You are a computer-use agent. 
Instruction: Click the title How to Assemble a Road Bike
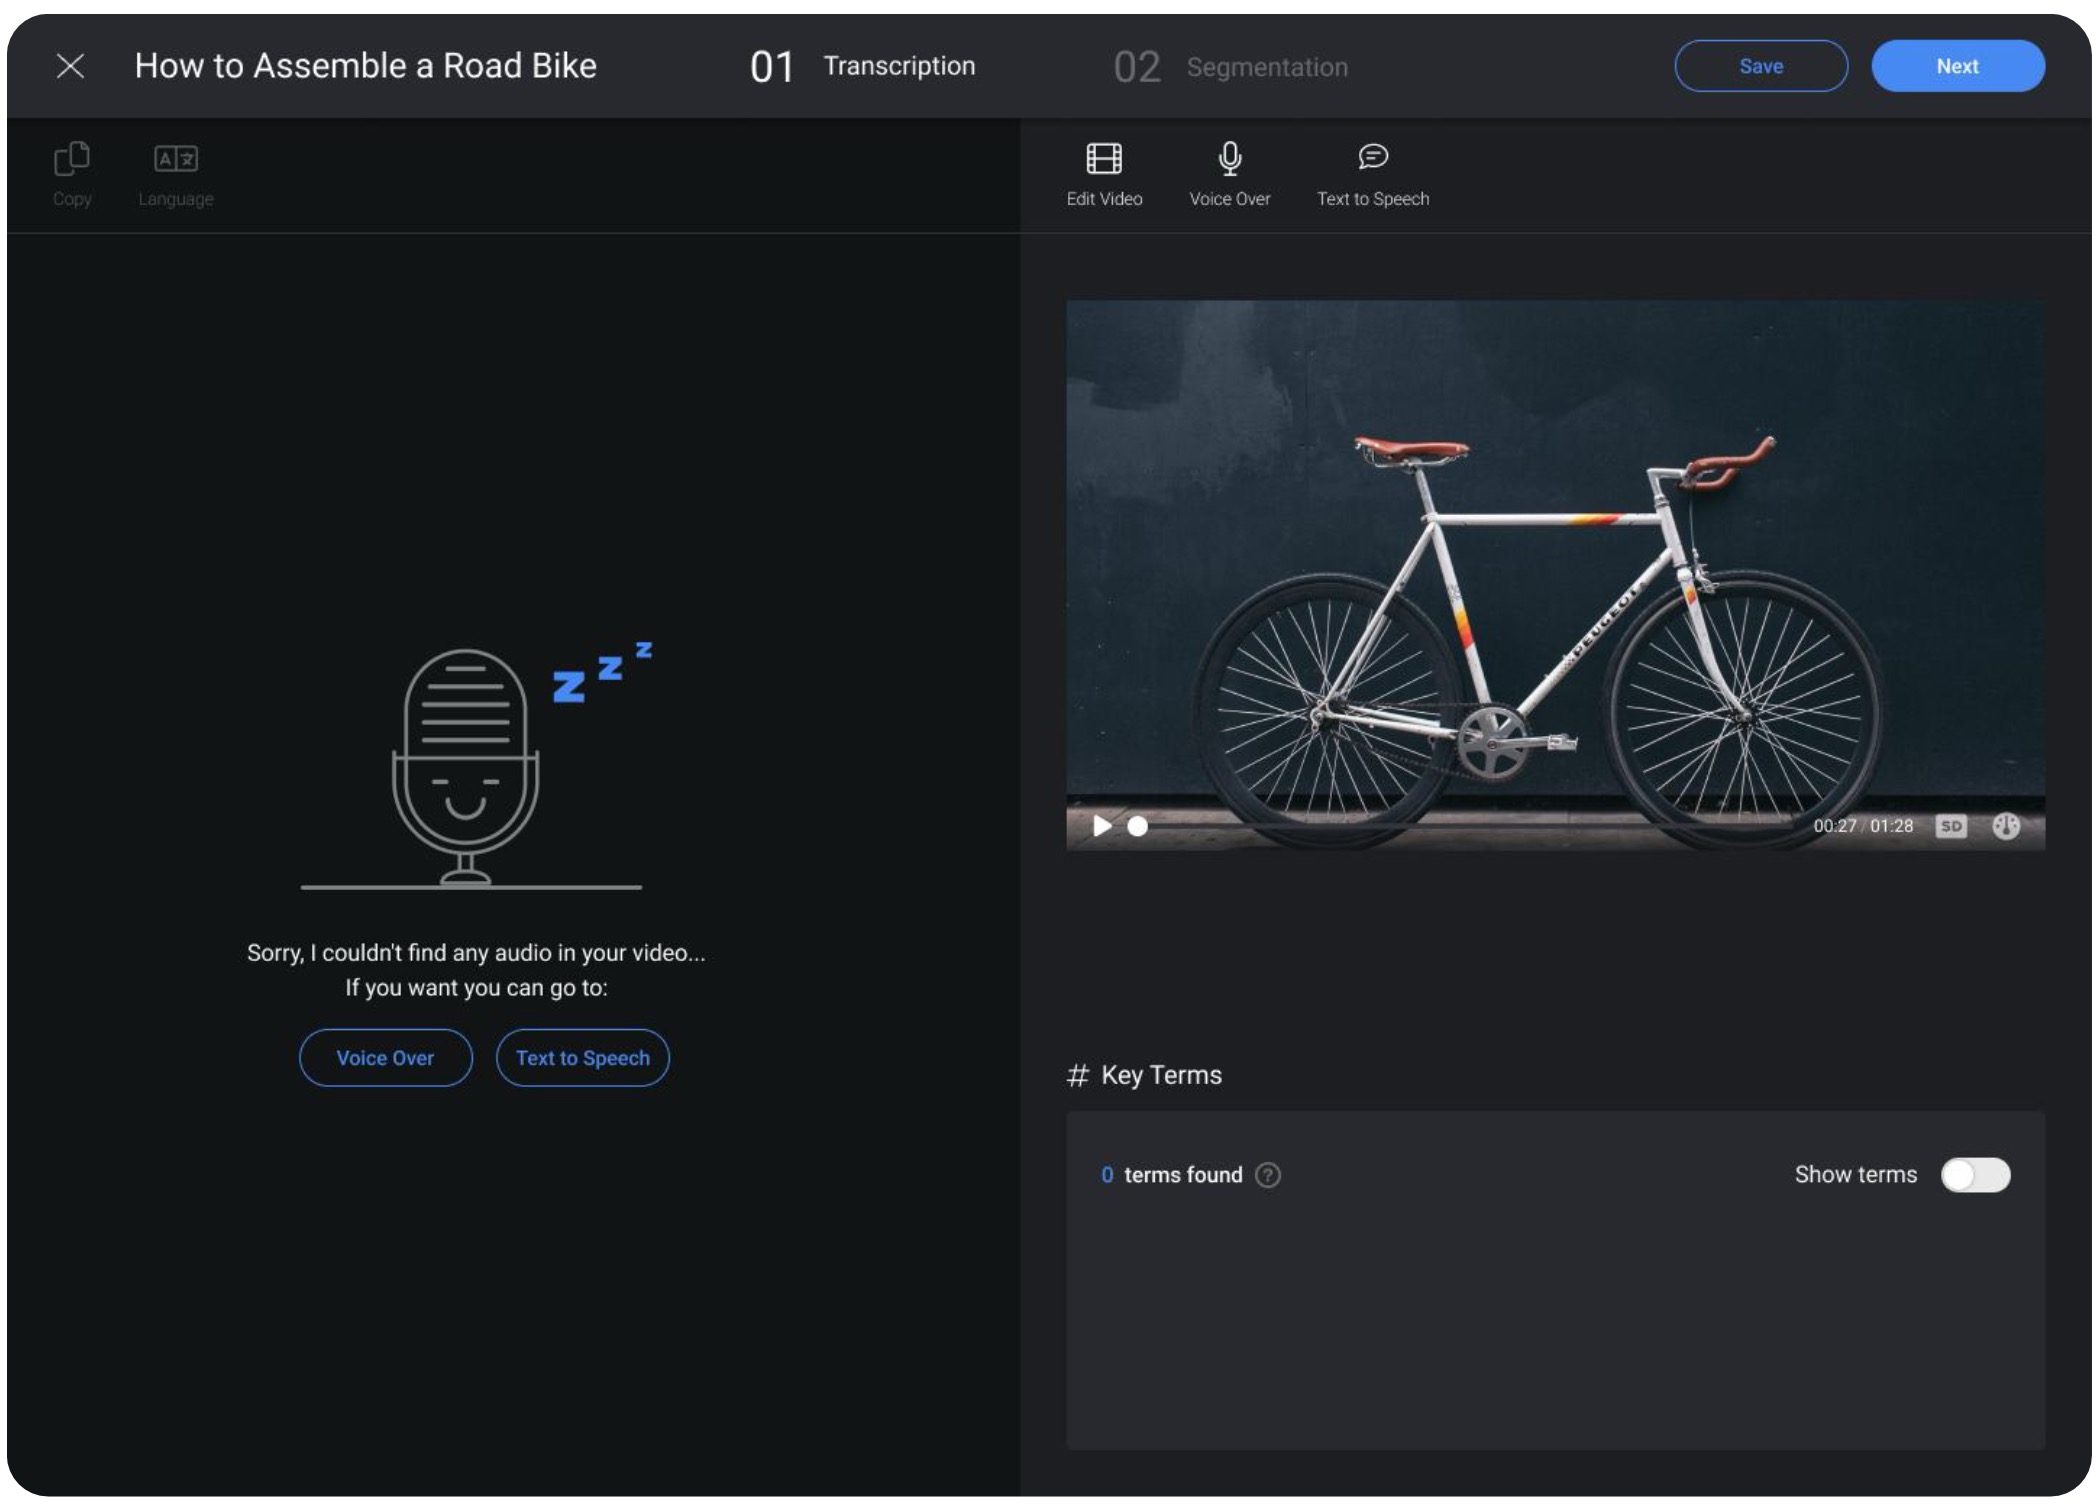pos(366,66)
